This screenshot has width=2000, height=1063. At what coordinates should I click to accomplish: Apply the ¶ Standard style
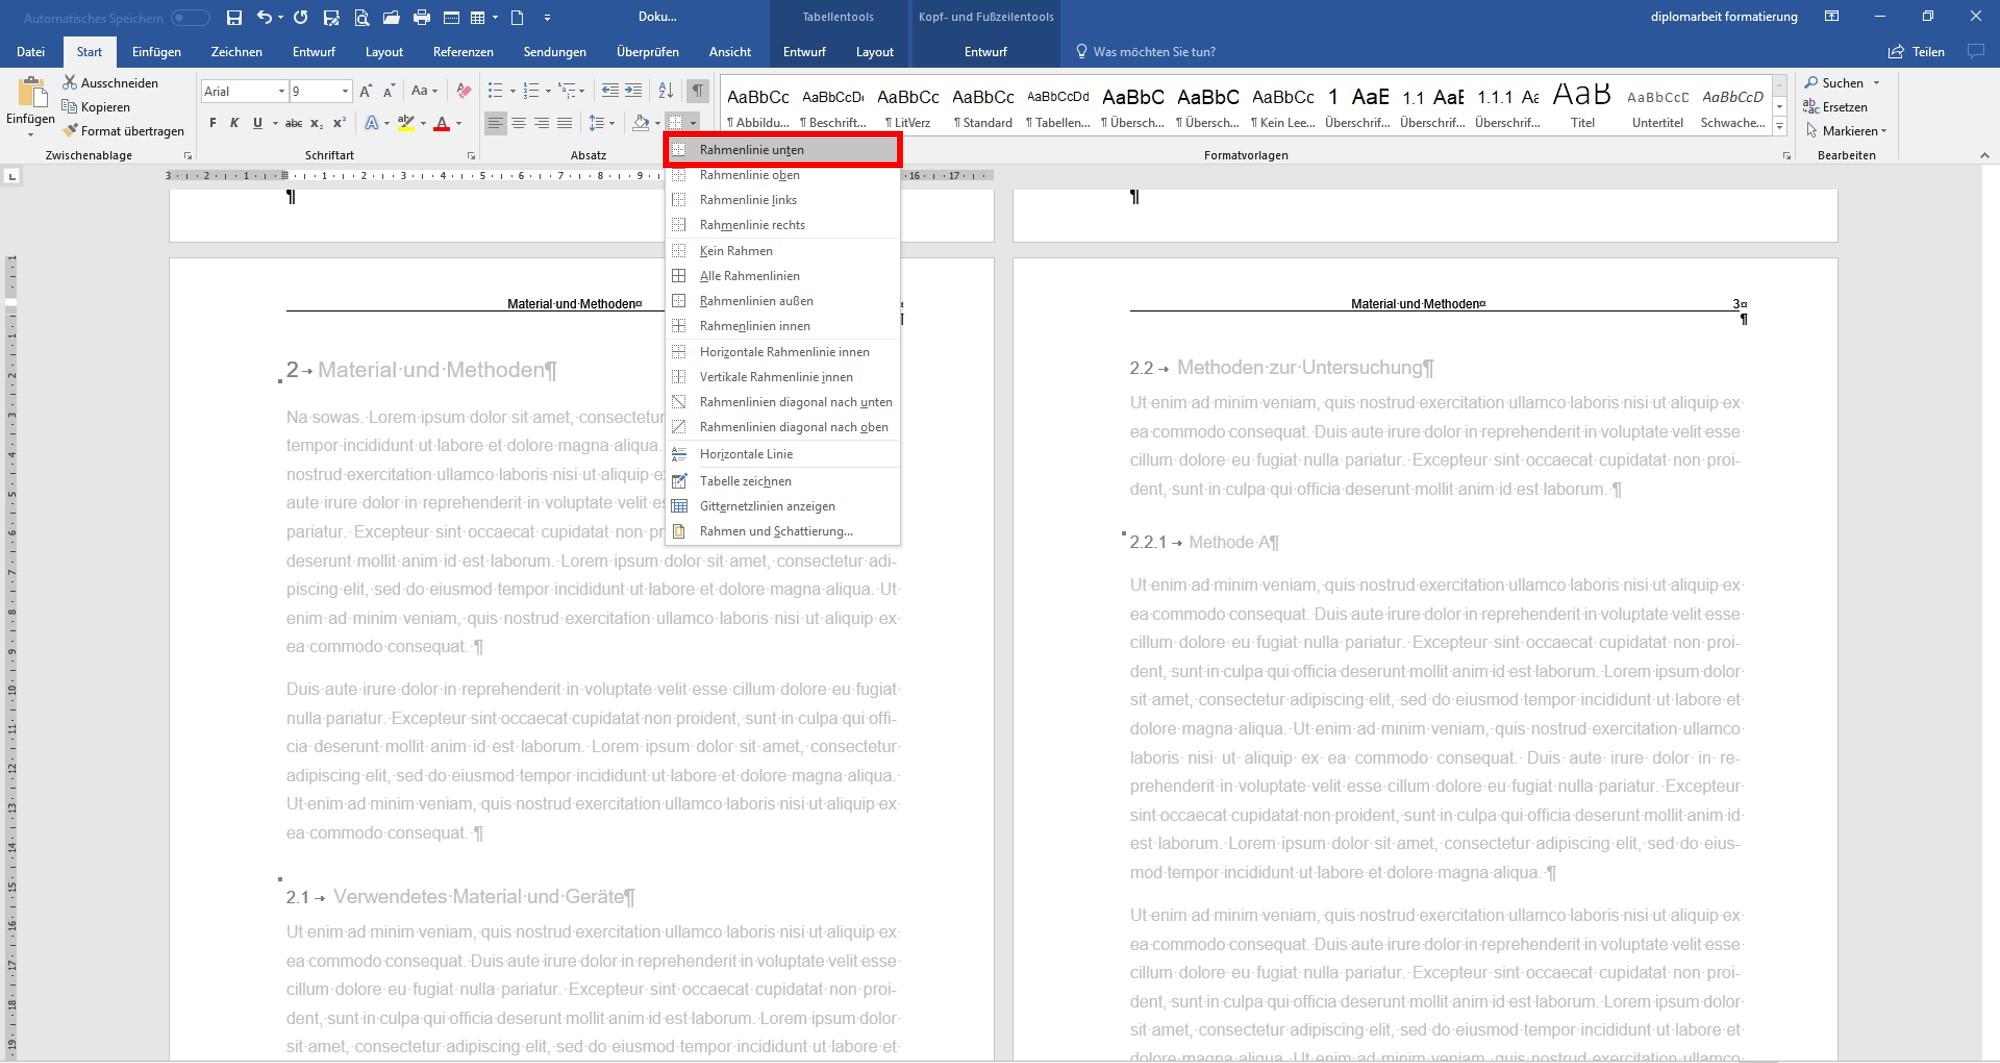(x=983, y=105)
